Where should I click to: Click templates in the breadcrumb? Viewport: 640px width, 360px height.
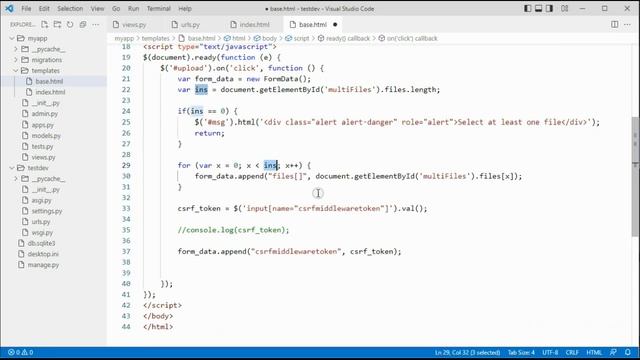[x=156, y=38]
